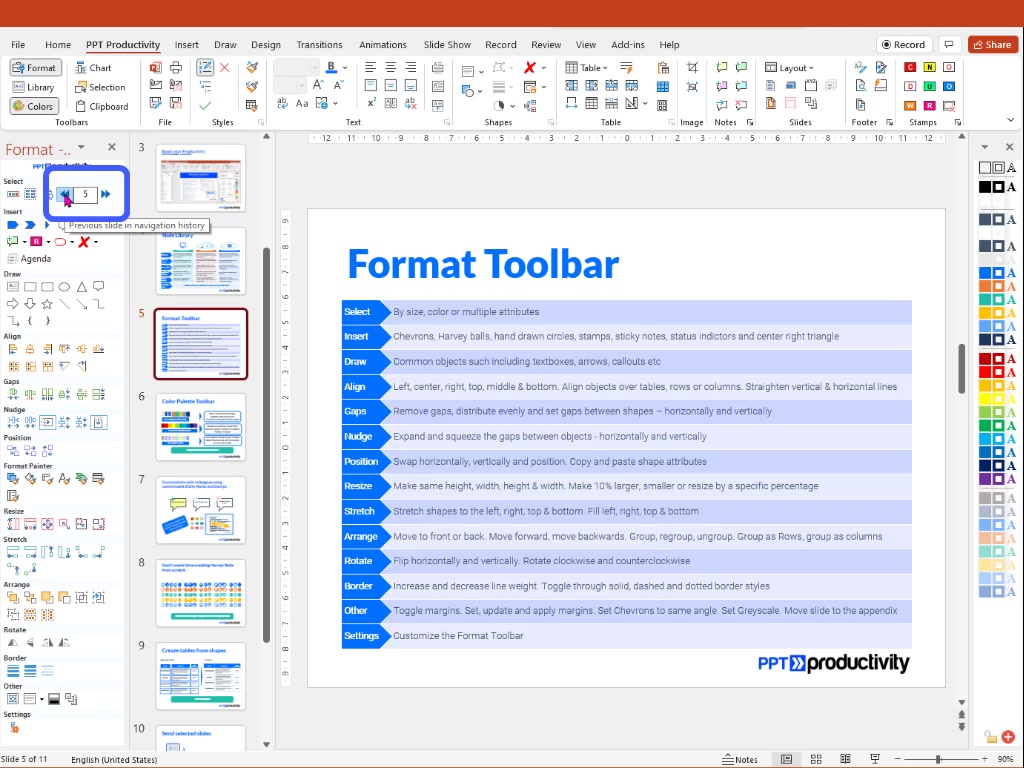Click the yellow N stamp
1024x768 pixels.
929,67
